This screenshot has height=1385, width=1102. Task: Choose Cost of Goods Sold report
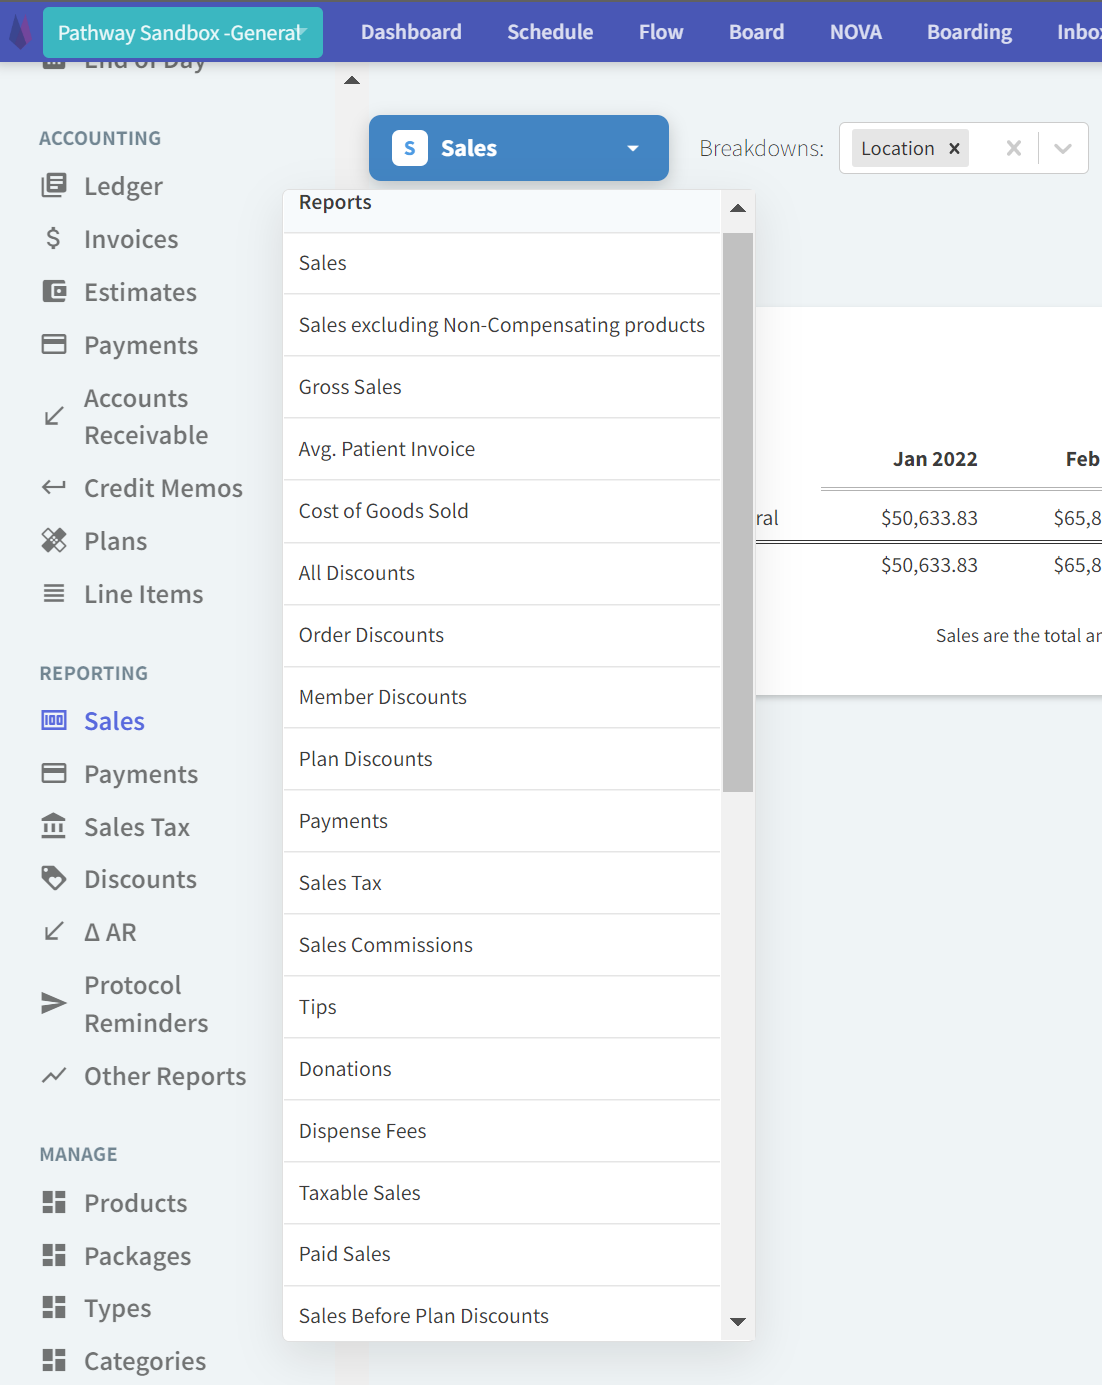point(383,511)
